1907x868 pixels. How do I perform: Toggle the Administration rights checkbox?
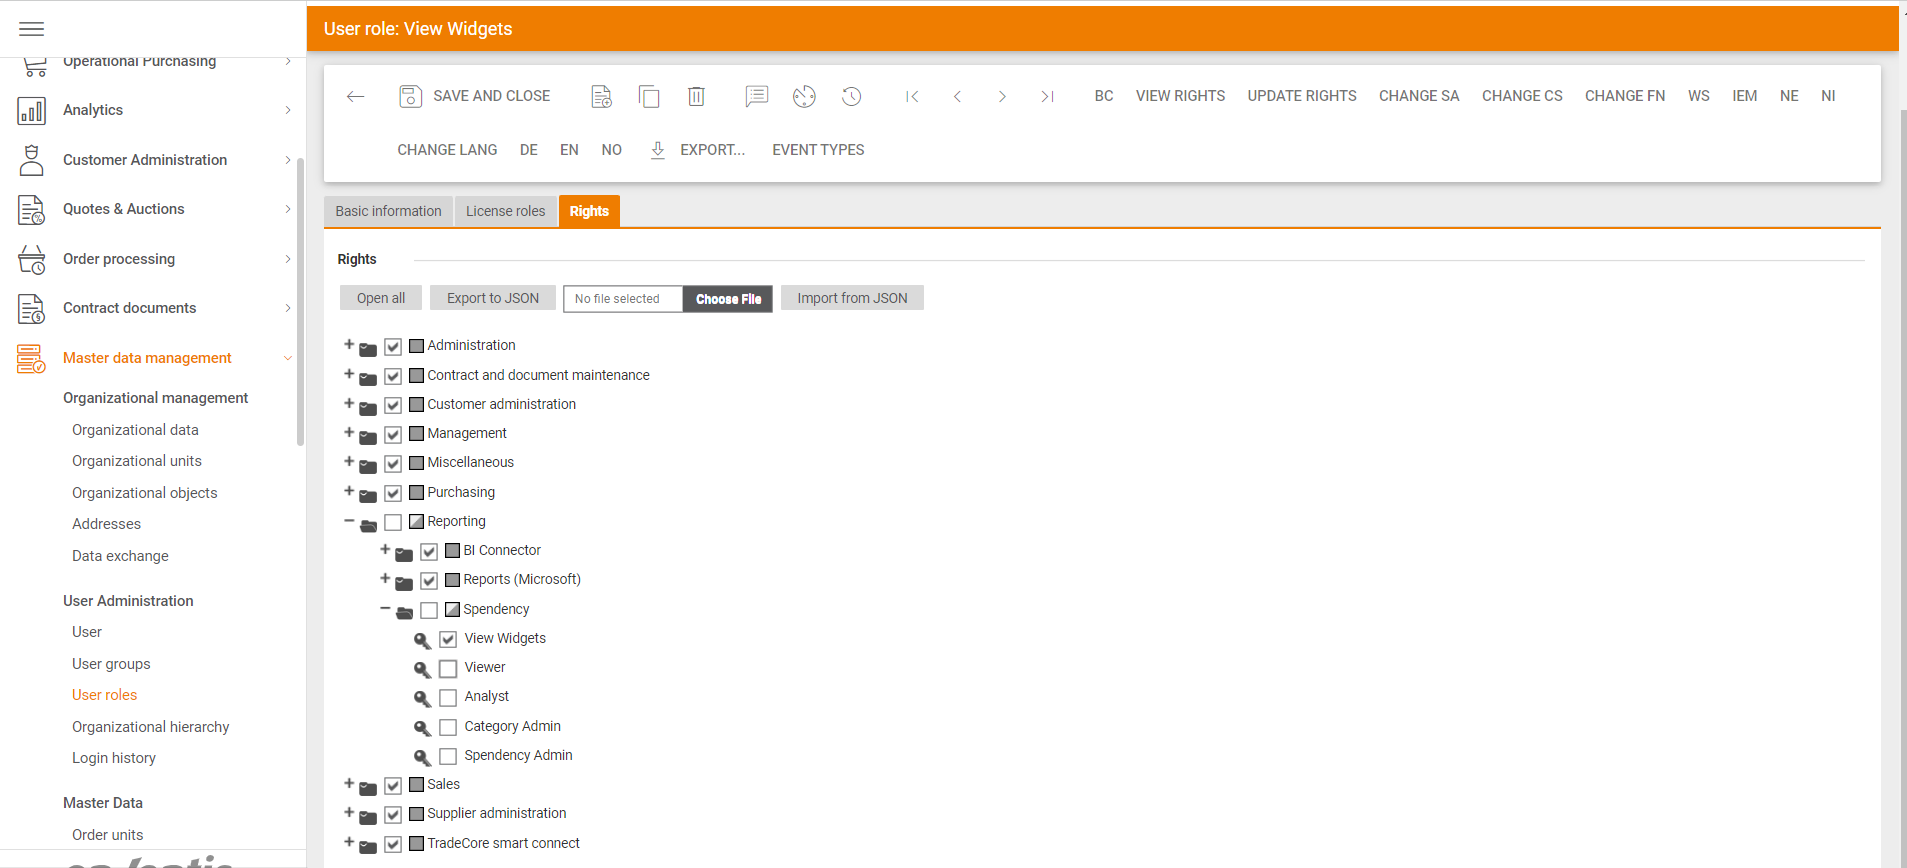click(x=393, y=346)
